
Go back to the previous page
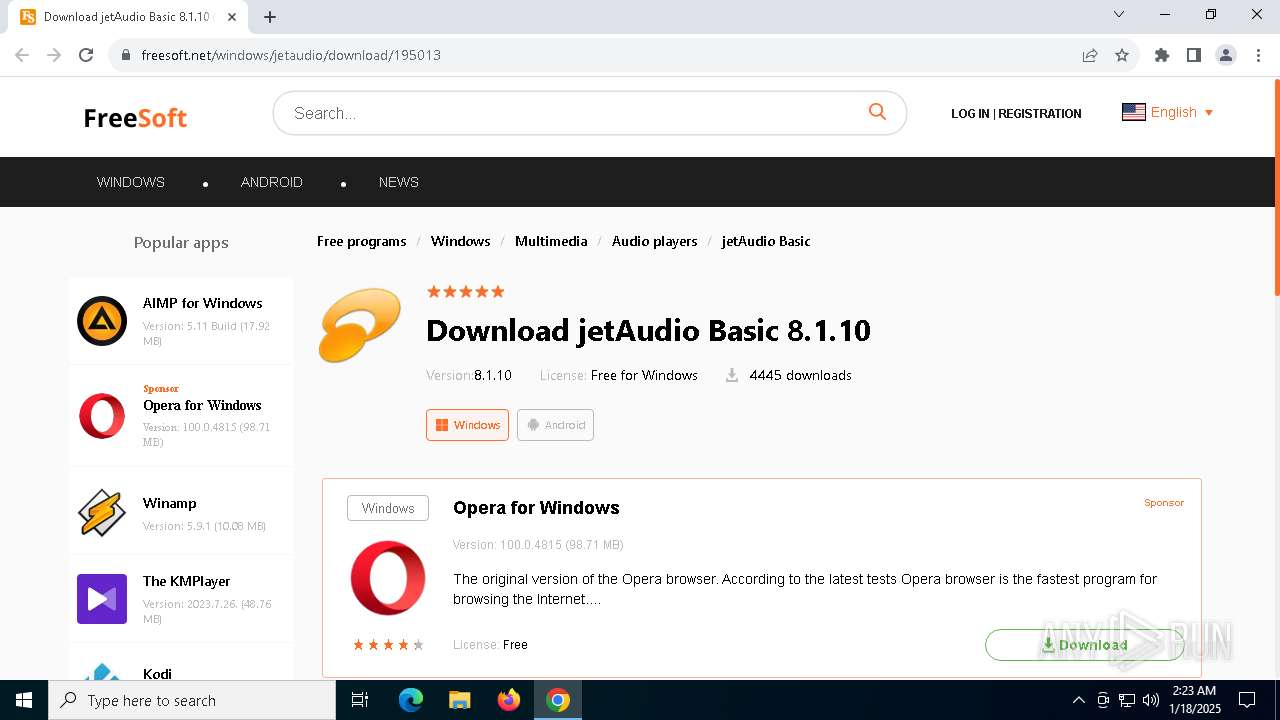[22, 55]
